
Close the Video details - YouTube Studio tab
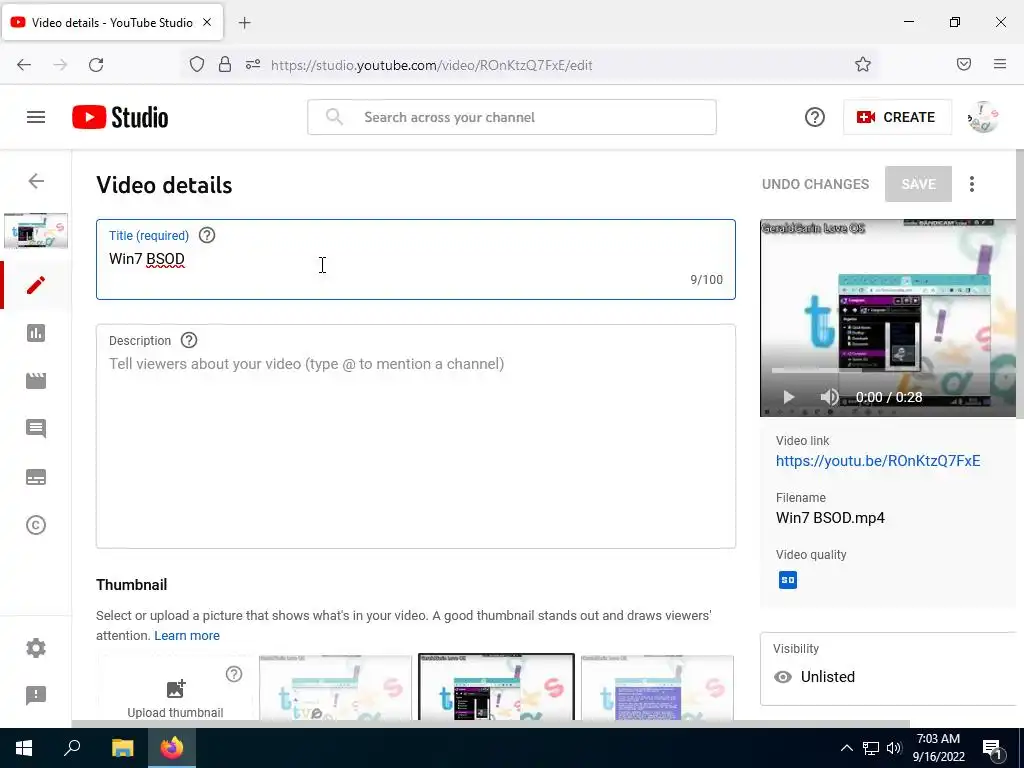point(207,22)
